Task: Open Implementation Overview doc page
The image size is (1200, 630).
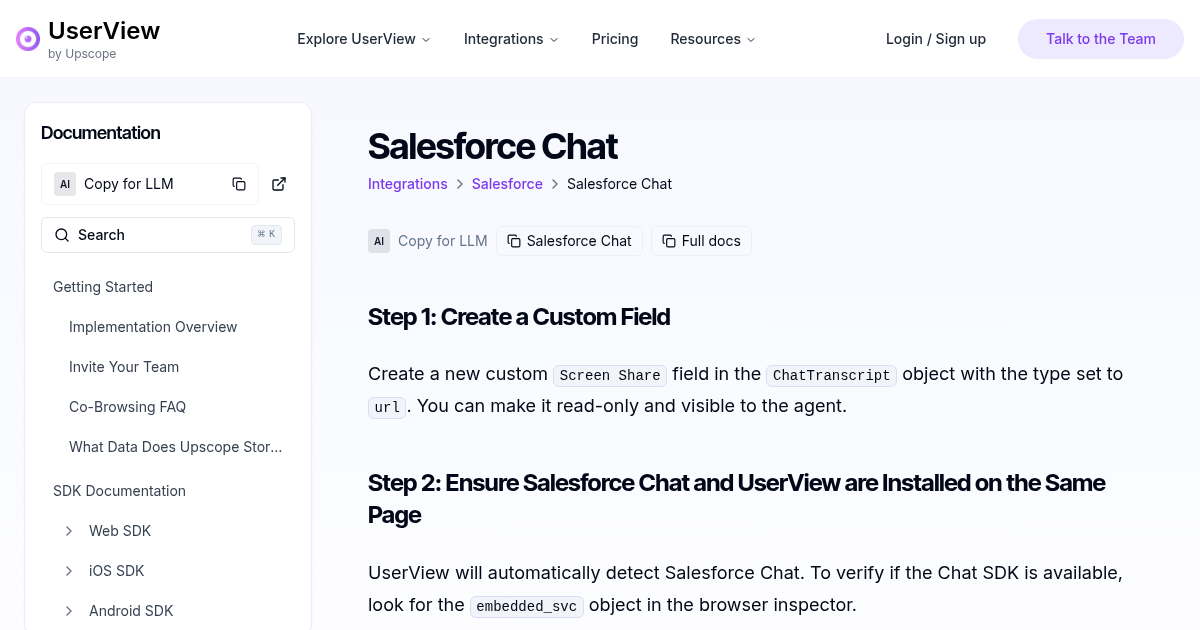Action: (153, 327)
